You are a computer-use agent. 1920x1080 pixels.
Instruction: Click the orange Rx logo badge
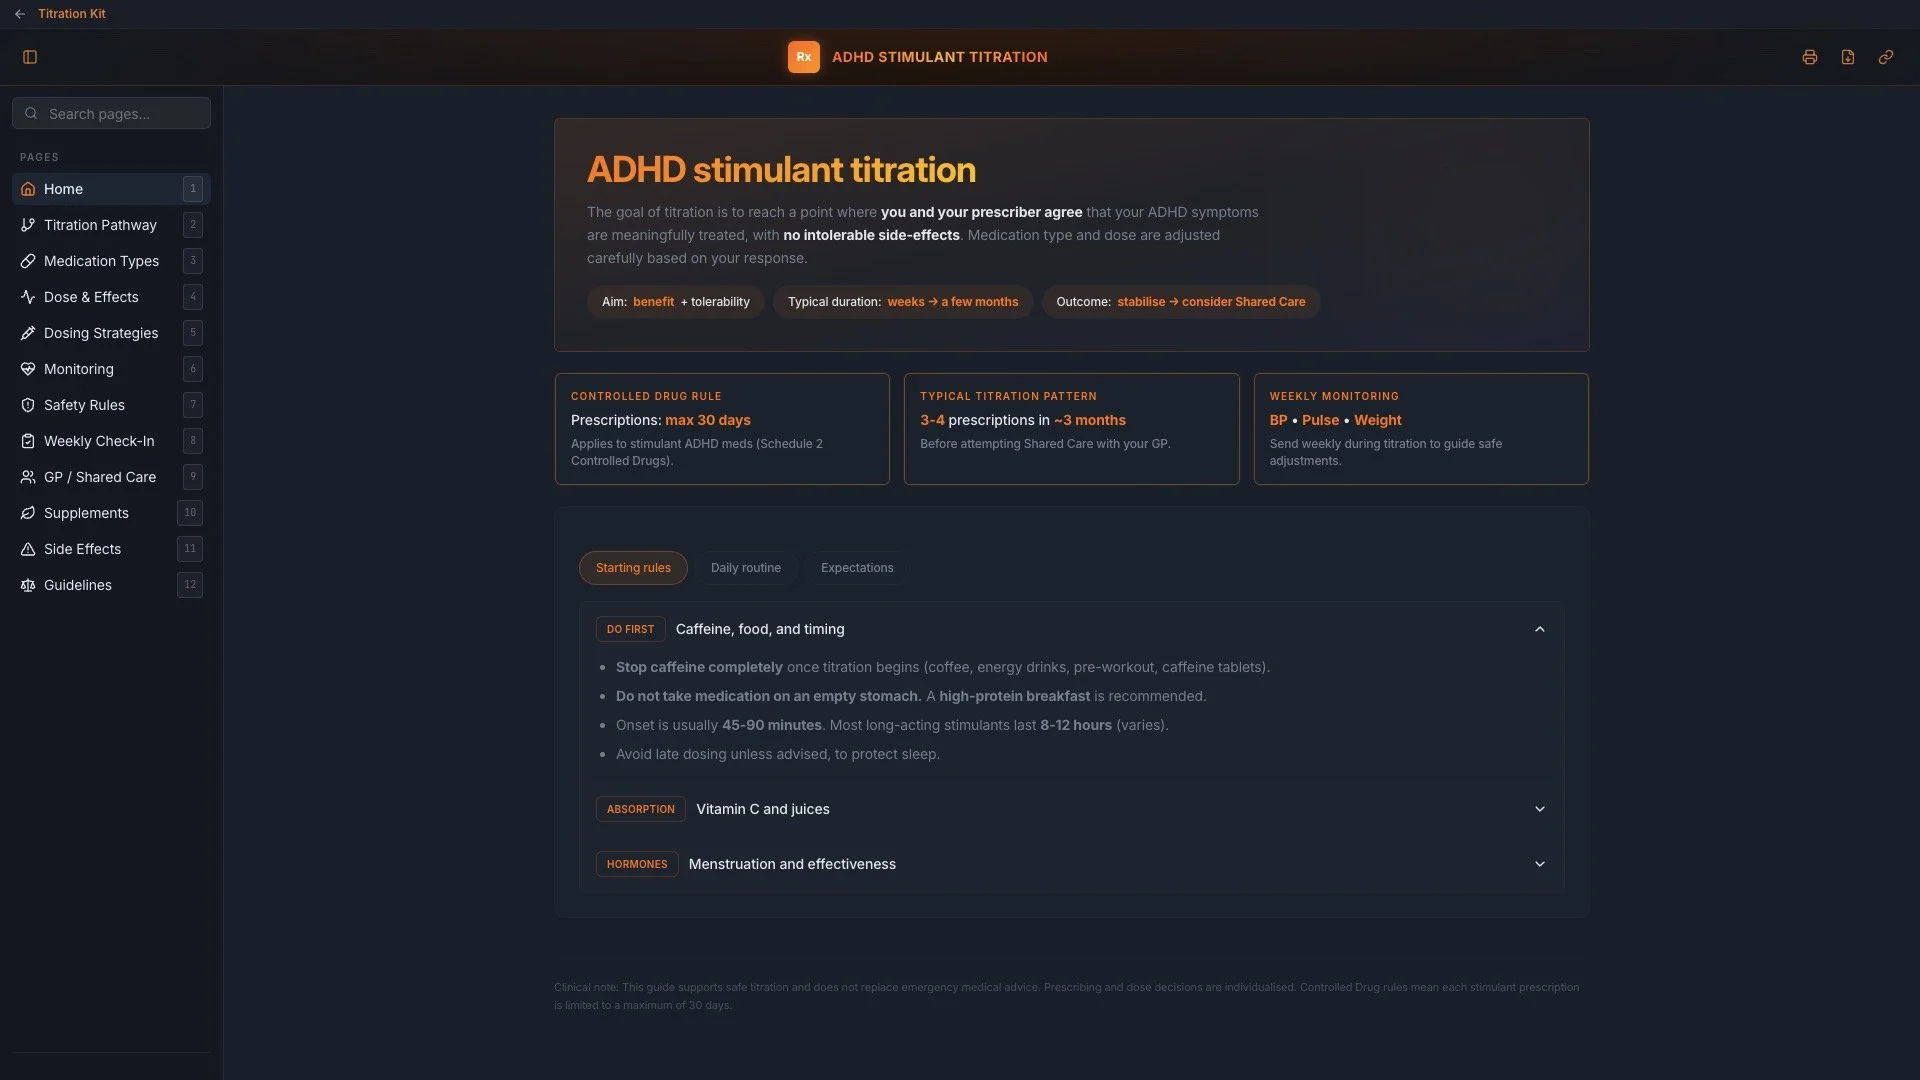coord(803,57)
